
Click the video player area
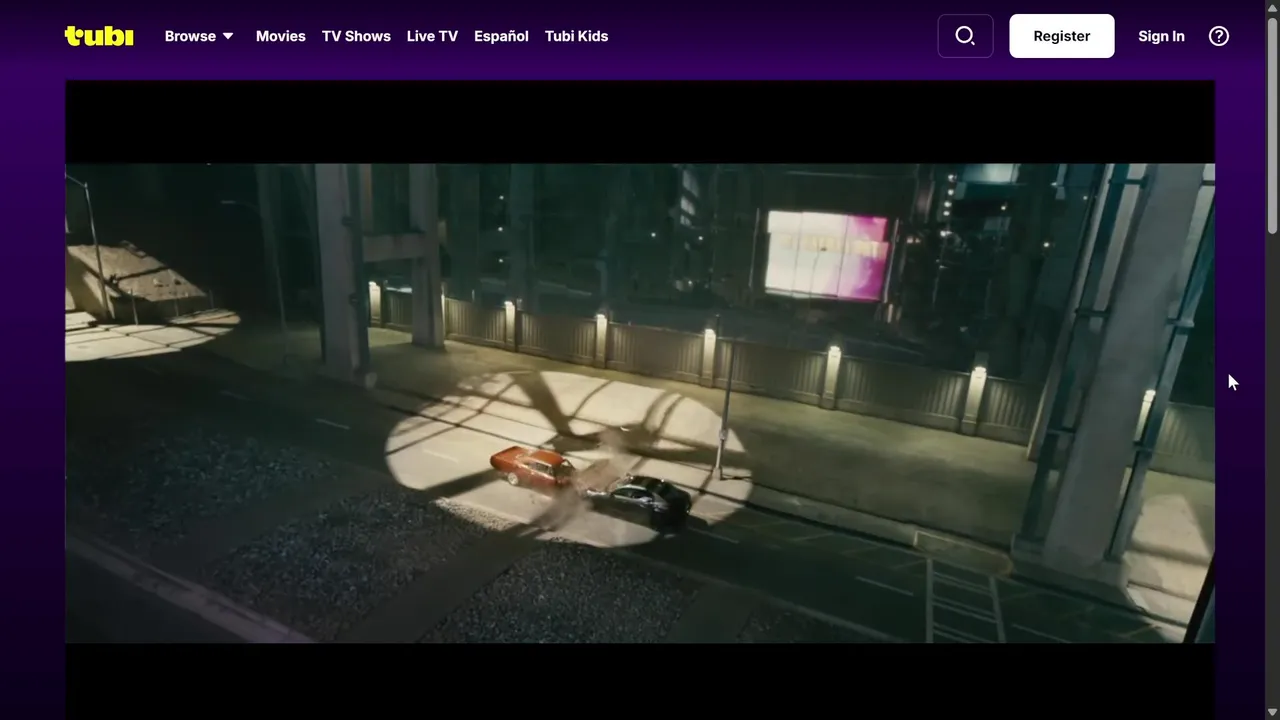[x=640, y=400]
